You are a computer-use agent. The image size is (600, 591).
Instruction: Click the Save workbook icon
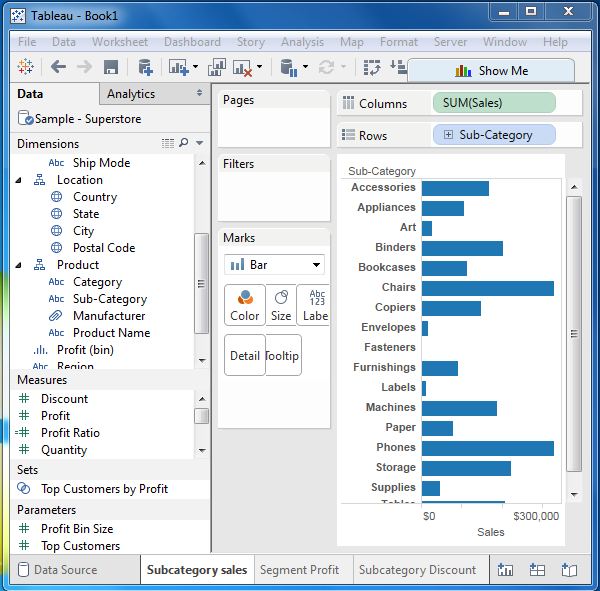pos(111,67)
